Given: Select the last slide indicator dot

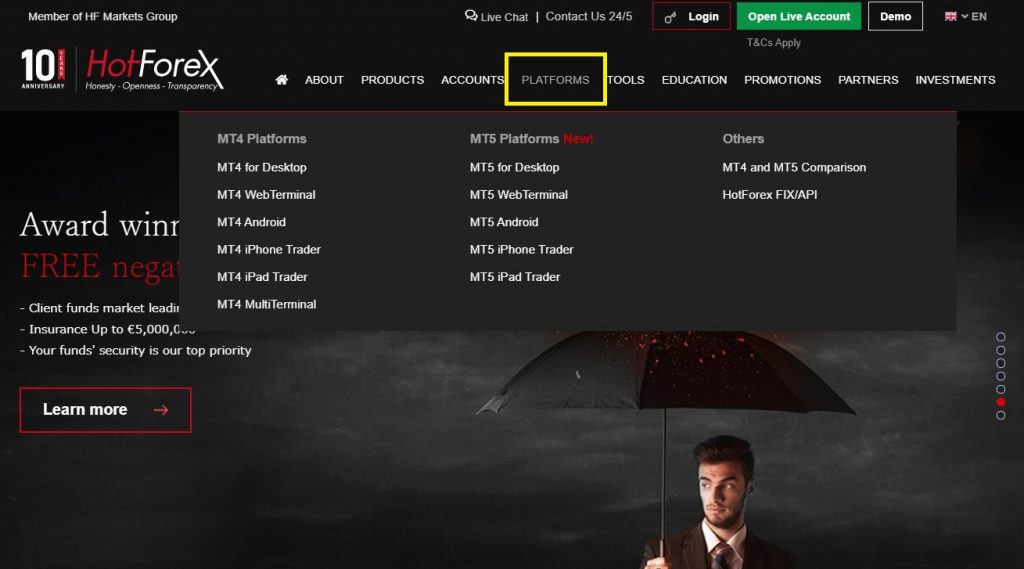Looking at the screenshot, I should (1000, 415).
